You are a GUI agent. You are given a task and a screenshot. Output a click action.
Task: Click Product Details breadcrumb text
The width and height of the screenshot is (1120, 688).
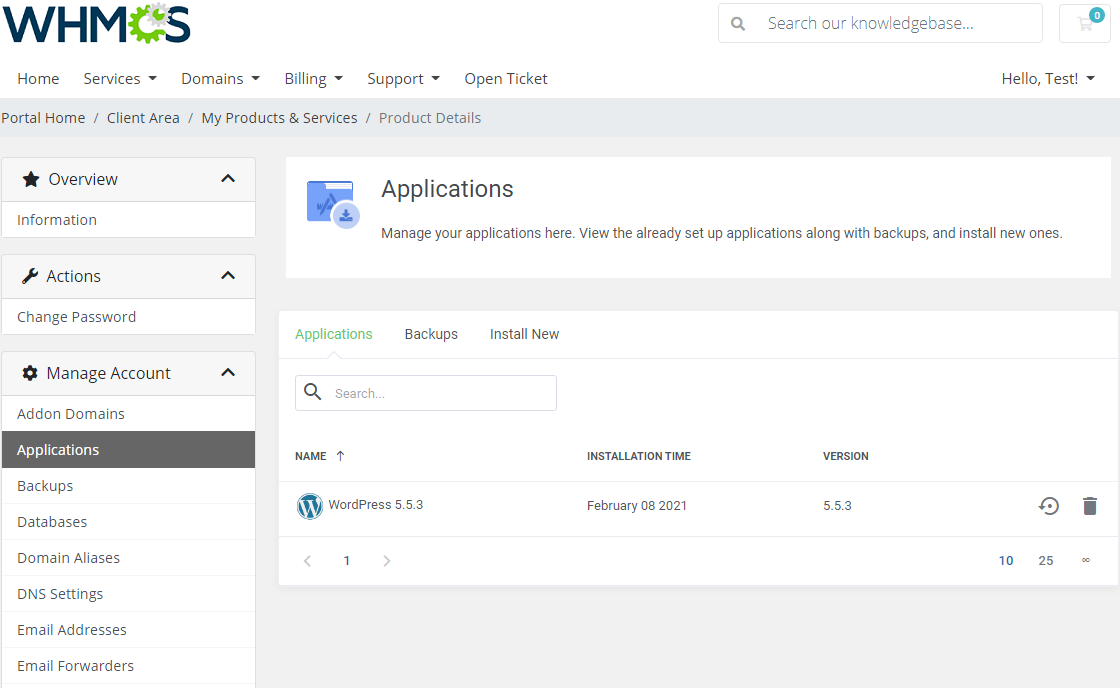(x=430, y=118)
